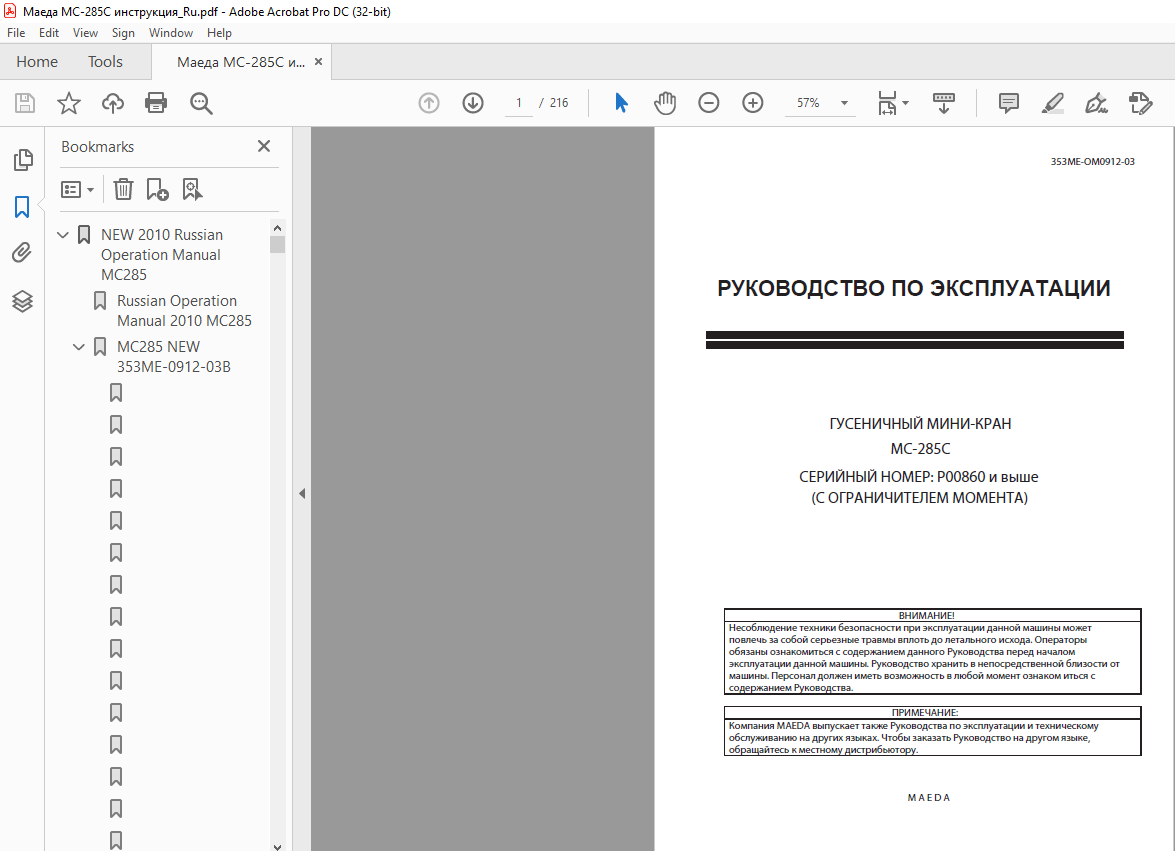The image size is (1175, 851).
Task: Delete selected bookmark trash icon
Action: coord(123,190)
